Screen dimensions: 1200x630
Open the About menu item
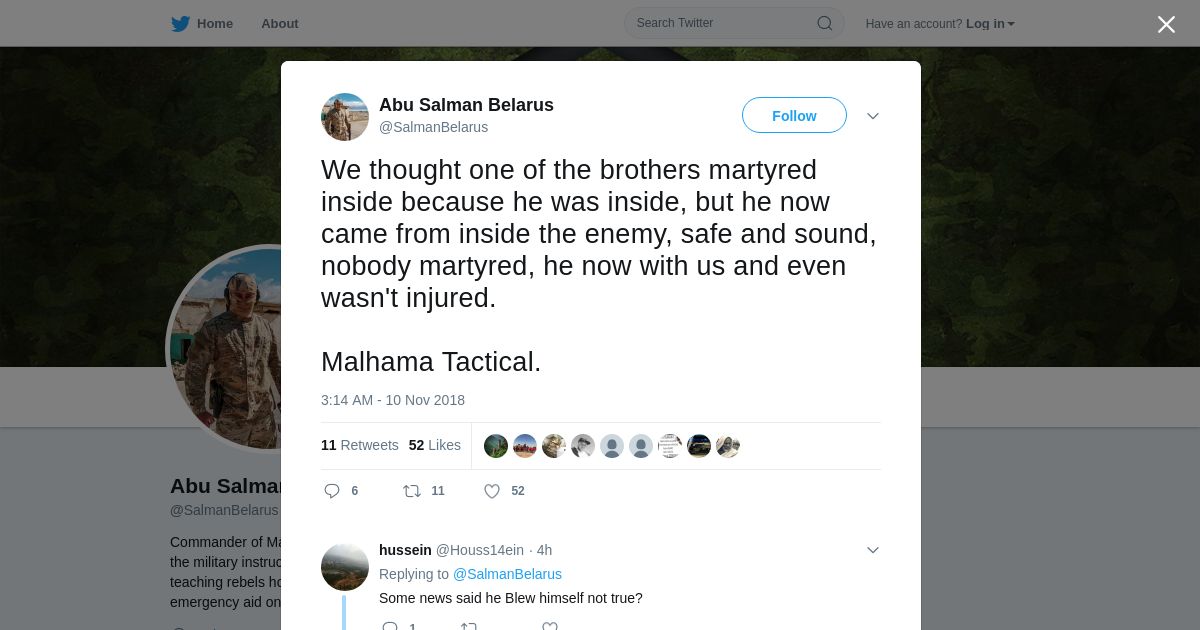(x=280, y=24)
